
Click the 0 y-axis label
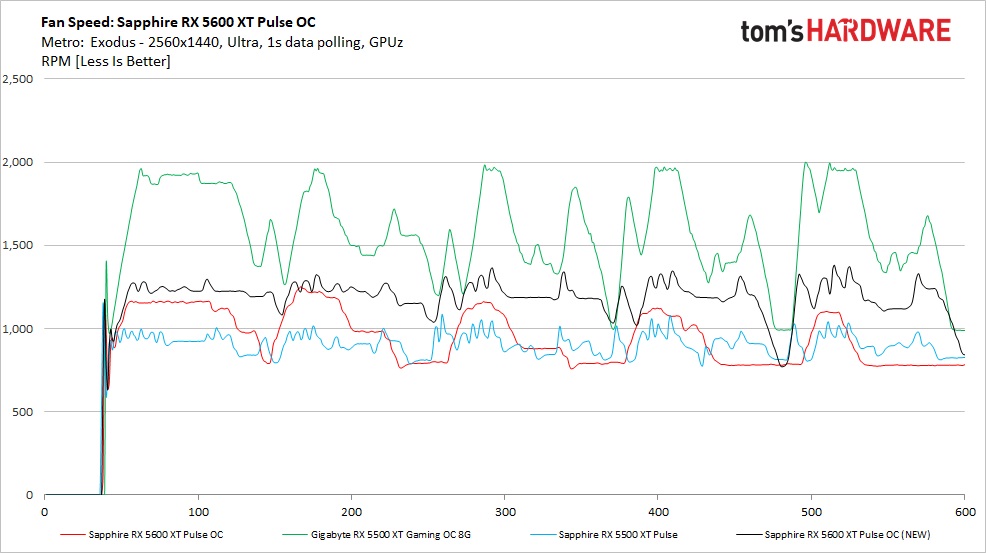30,495
